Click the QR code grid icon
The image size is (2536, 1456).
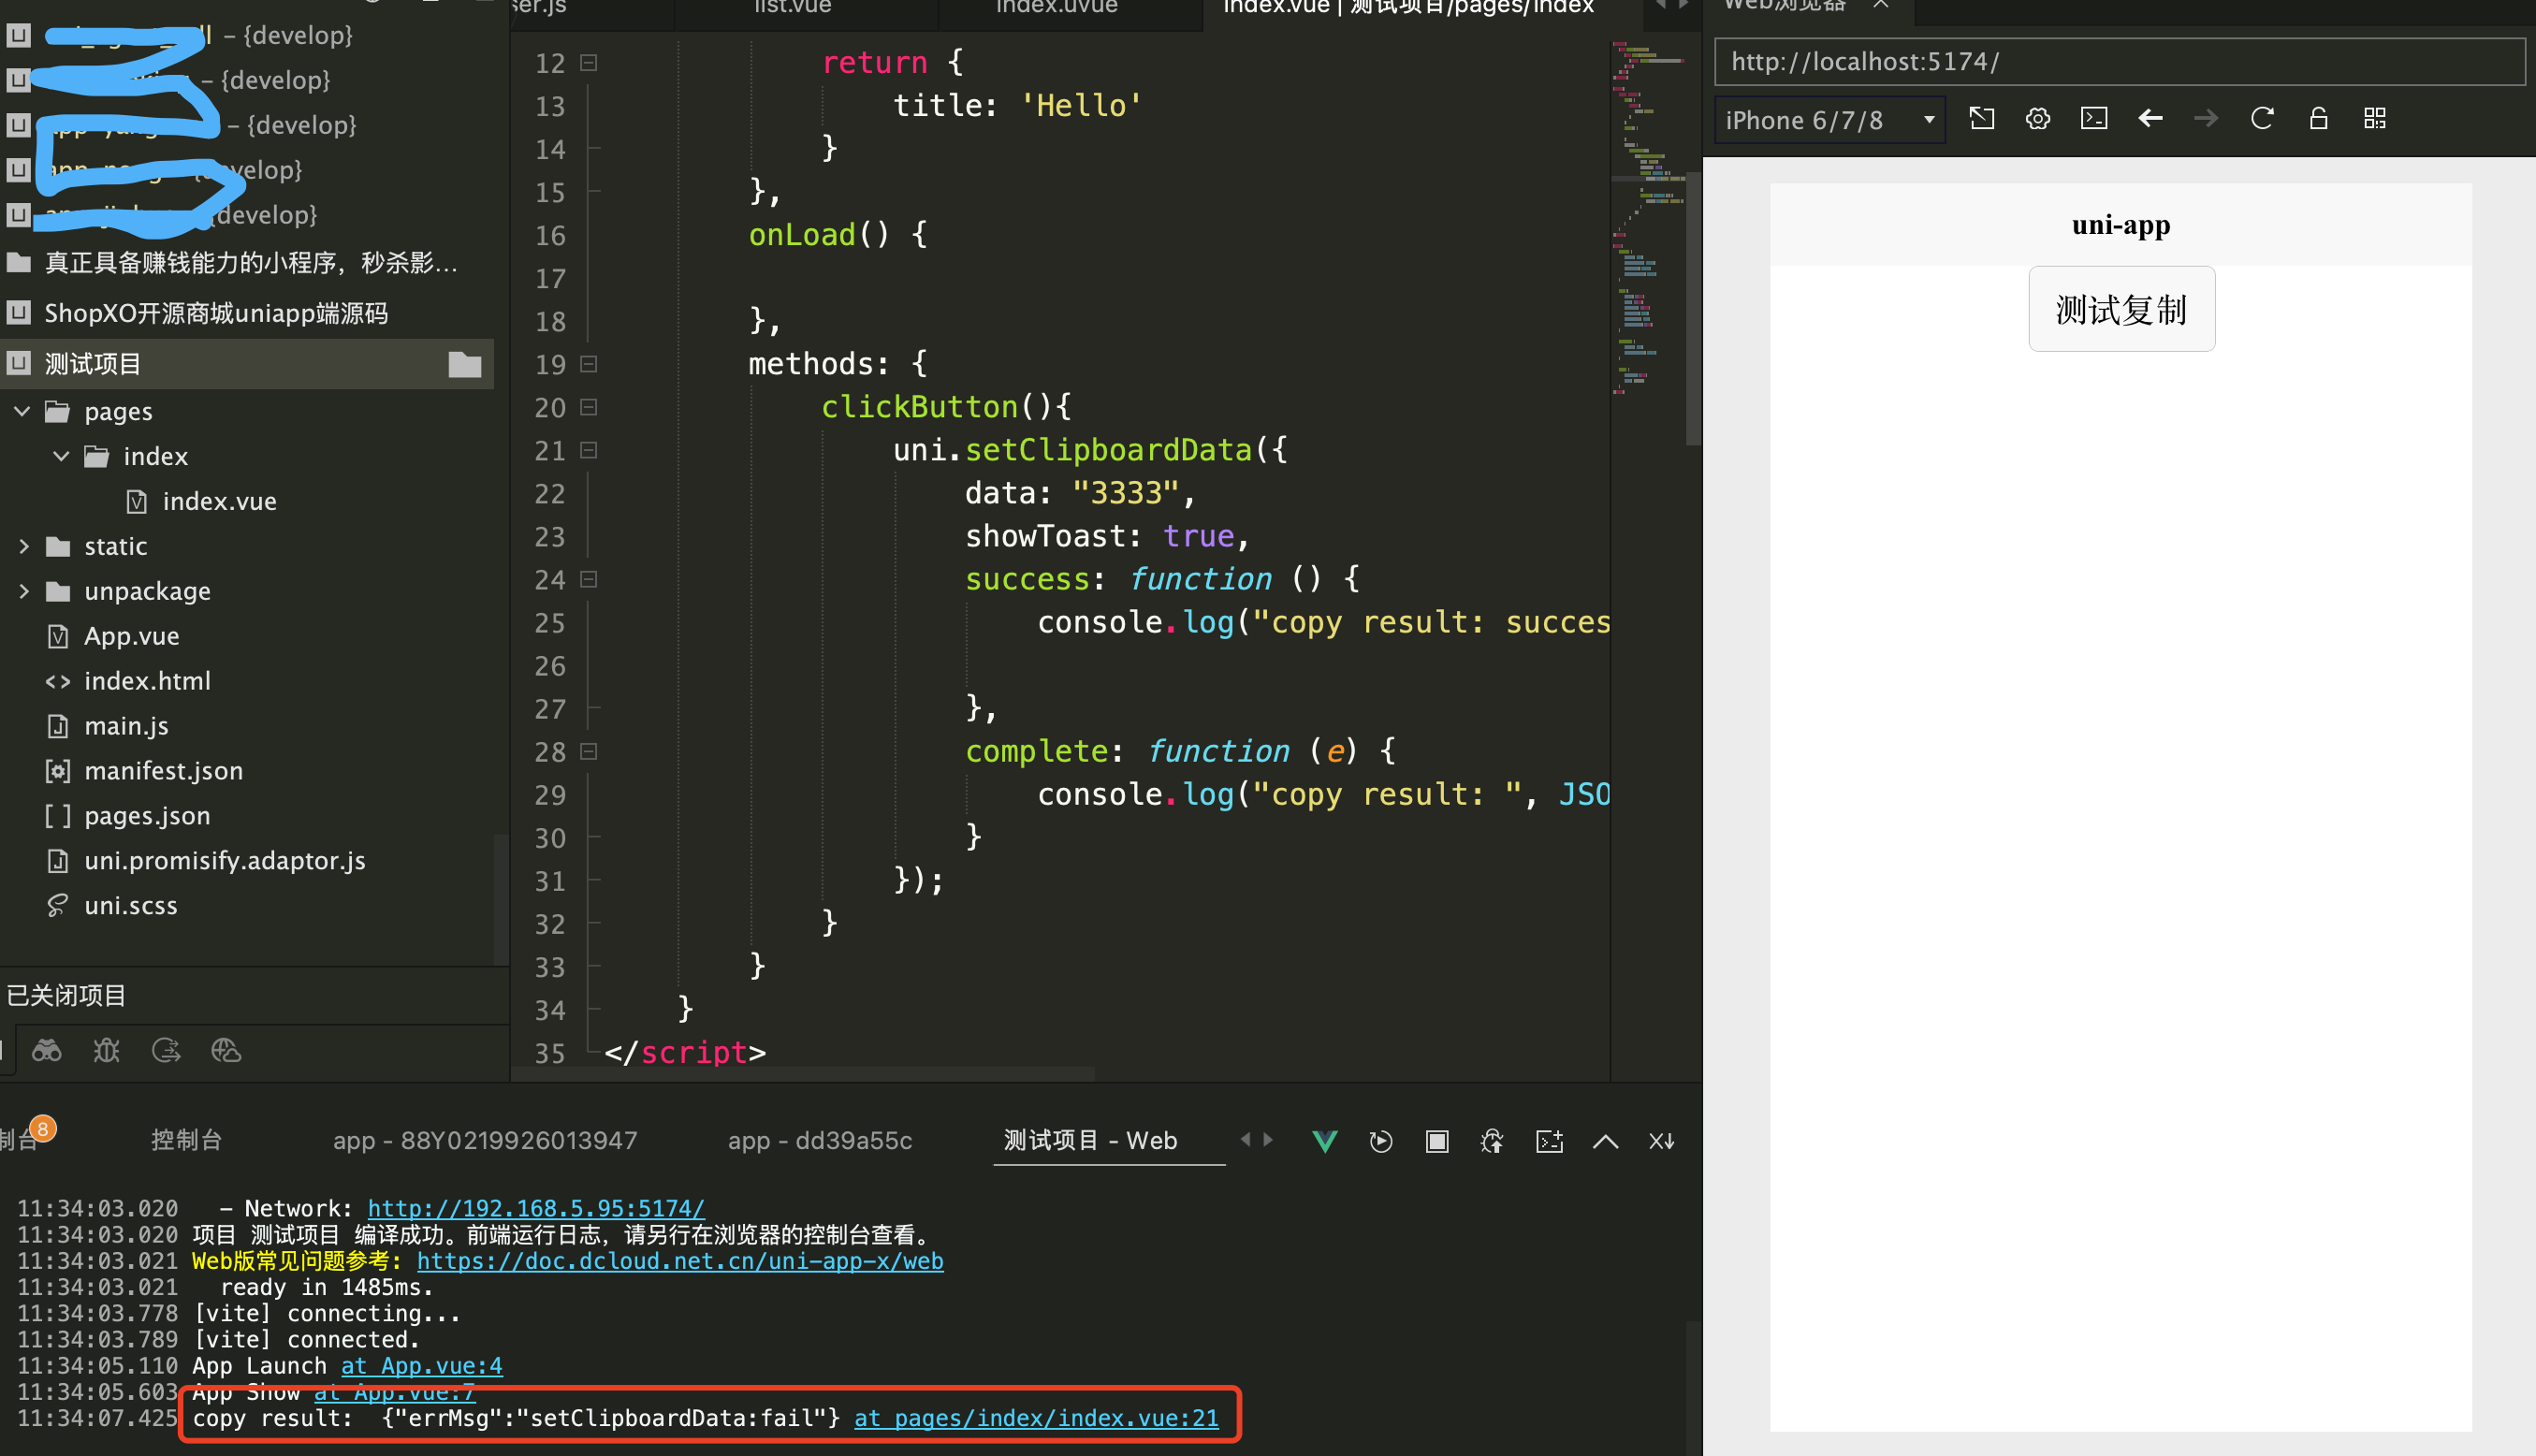click(x=2375, y=119)
